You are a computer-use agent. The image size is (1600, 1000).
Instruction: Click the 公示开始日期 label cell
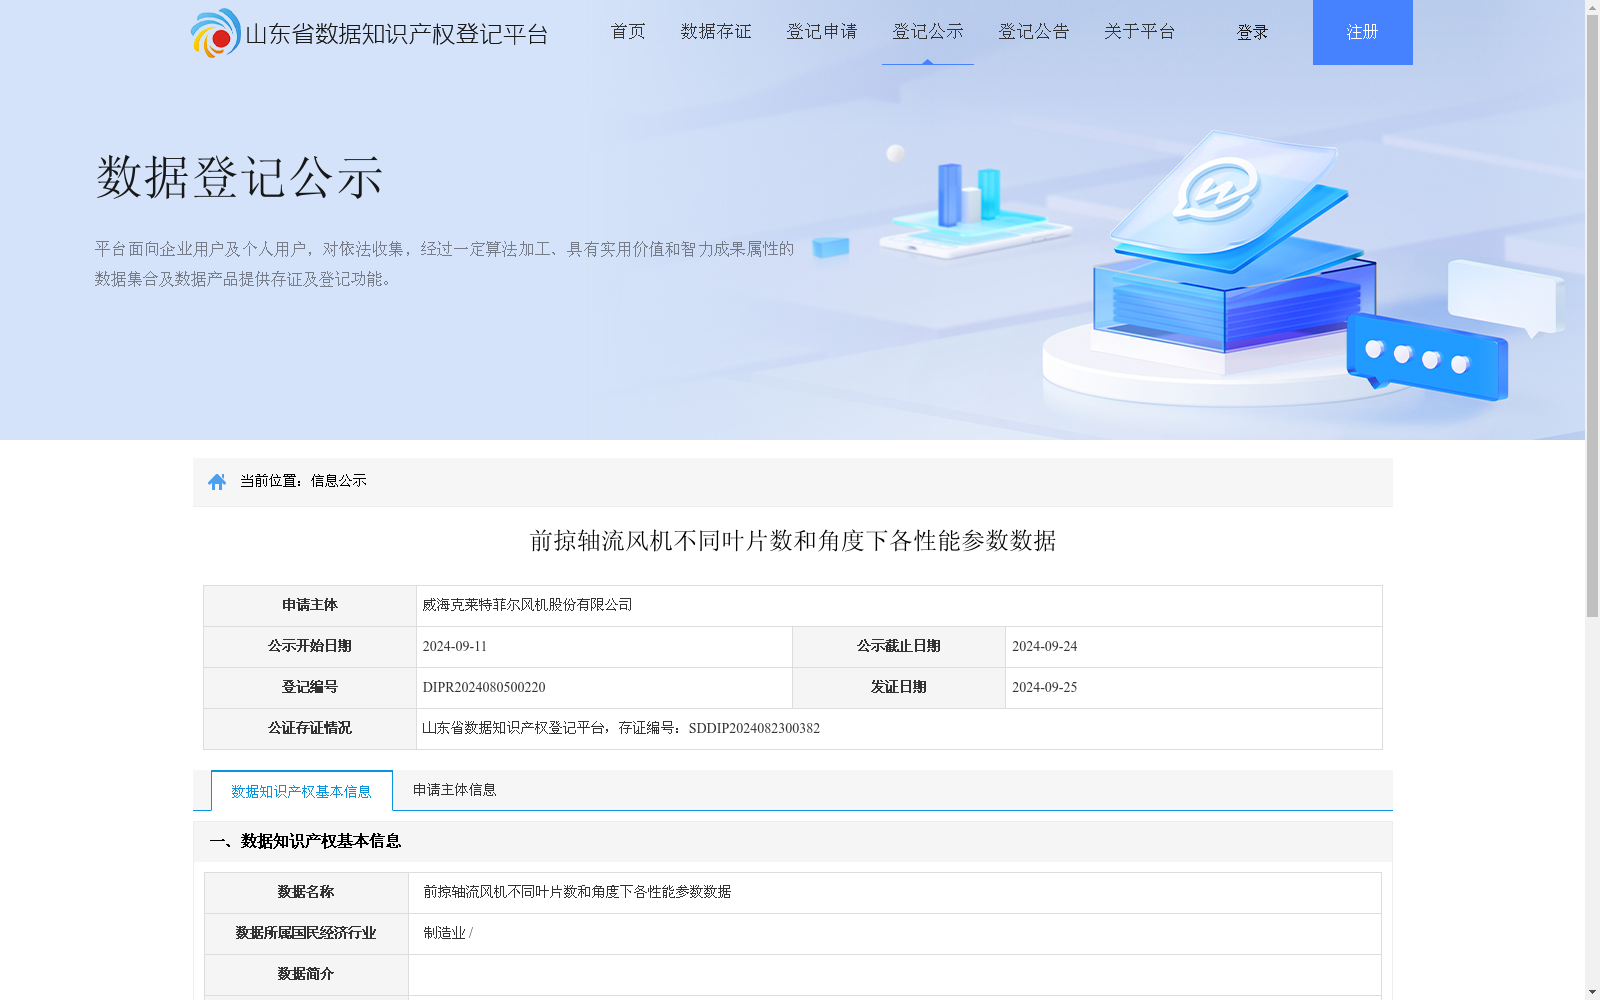pyautogui.click(x=310, y=647)
